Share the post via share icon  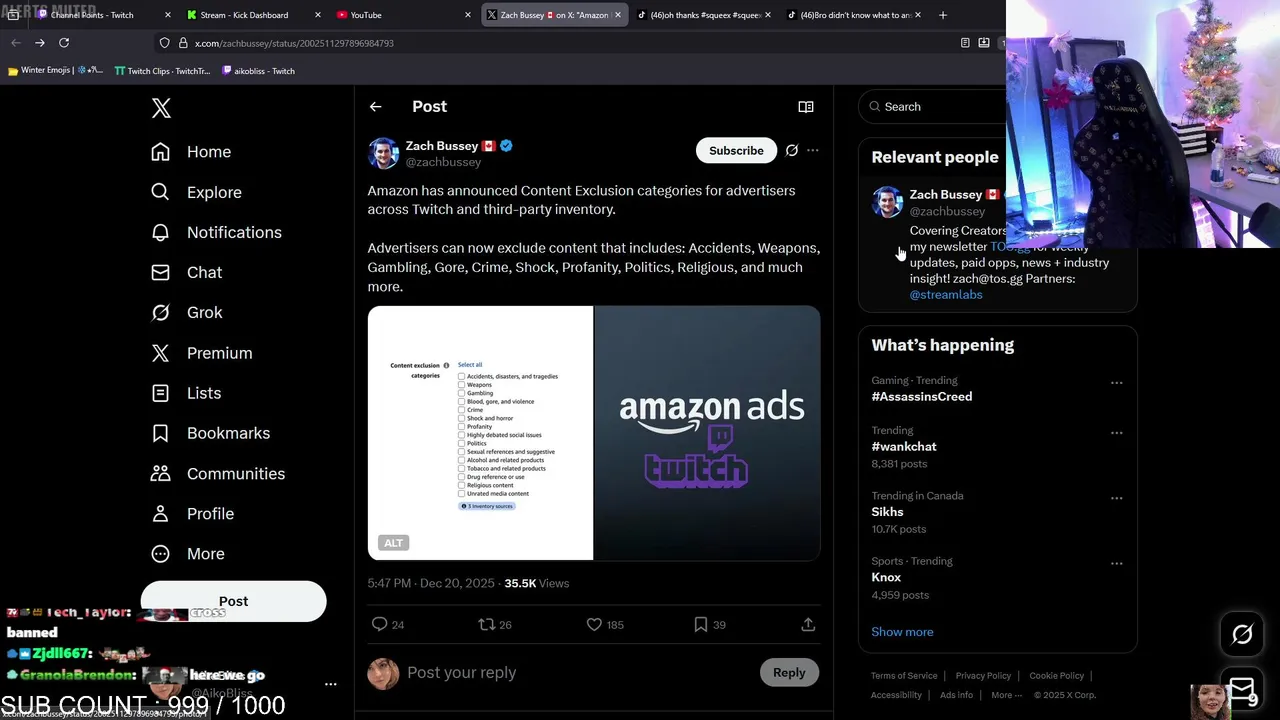click(808, 624)
